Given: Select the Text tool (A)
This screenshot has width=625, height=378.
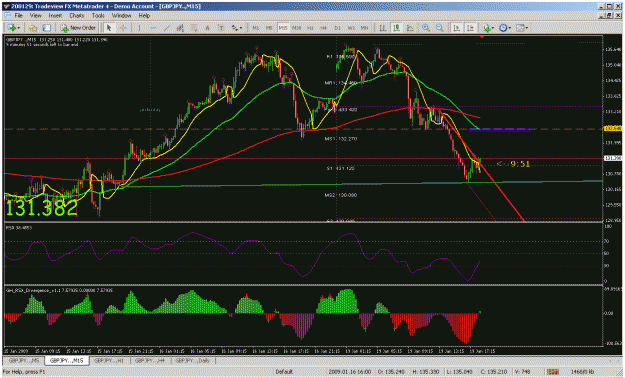Looking at the screenshot, I should (207, 28).
